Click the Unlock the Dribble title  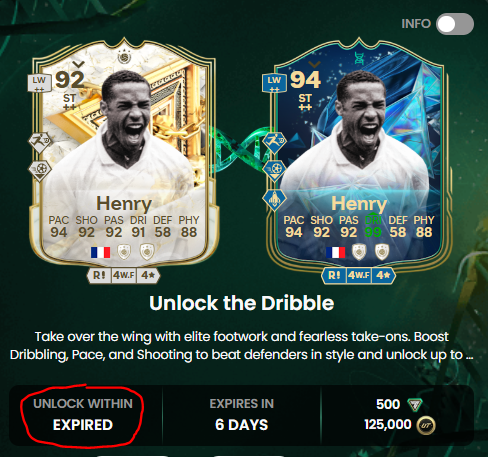241,303
